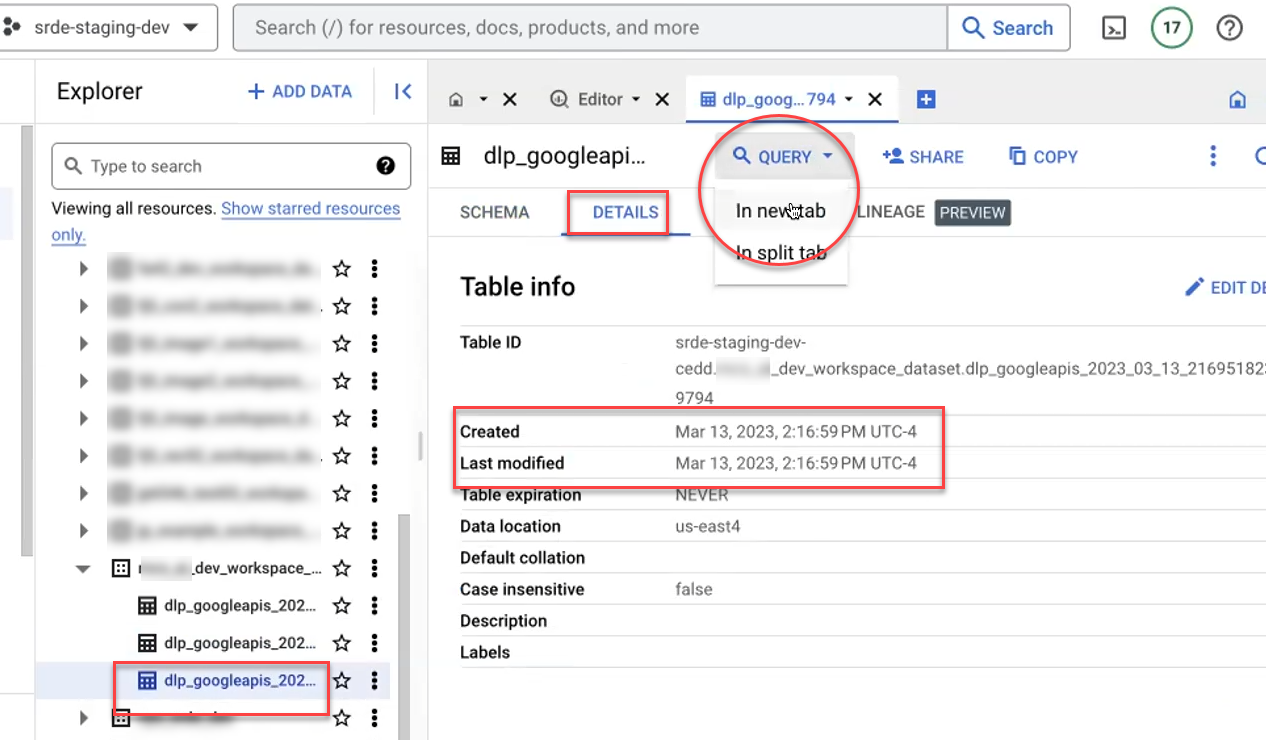This screenshot has width=1266, height=740.
Task: Focus the top resource search field
Action: (590, 28)
